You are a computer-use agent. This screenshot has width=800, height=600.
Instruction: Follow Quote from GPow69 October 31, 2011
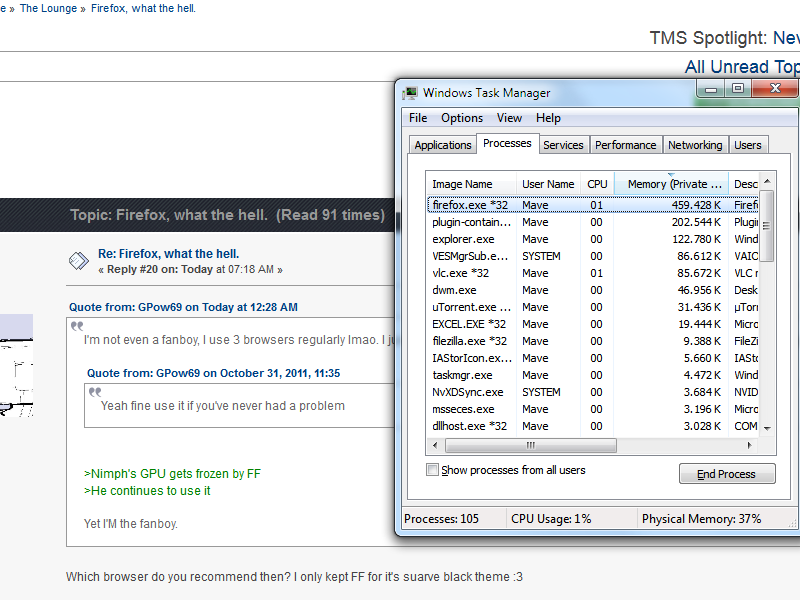click(213, 373)
